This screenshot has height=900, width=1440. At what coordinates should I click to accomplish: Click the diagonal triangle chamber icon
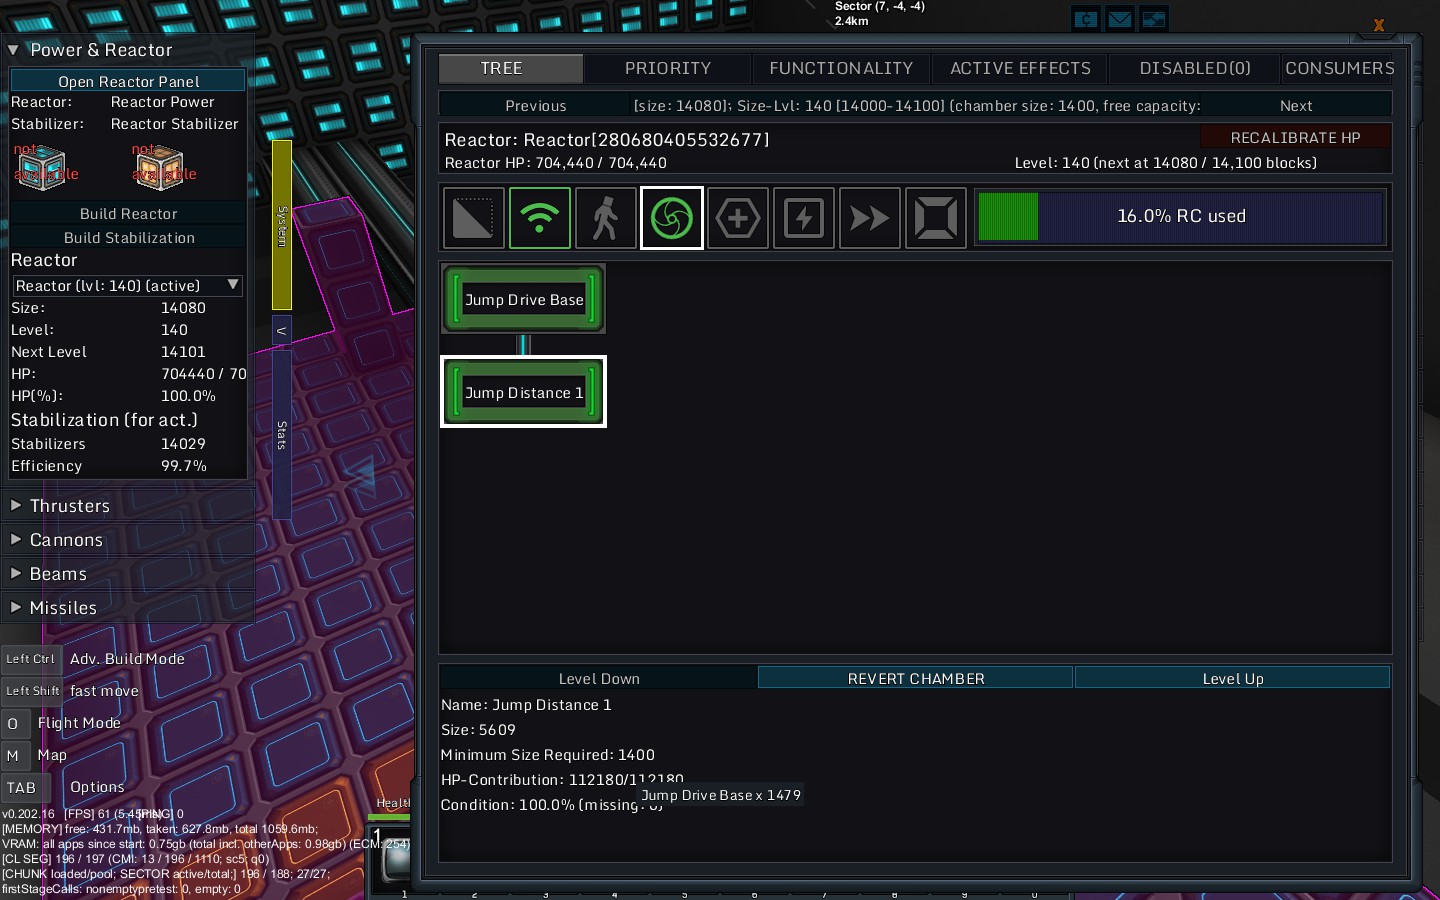[x=474, y=218]
